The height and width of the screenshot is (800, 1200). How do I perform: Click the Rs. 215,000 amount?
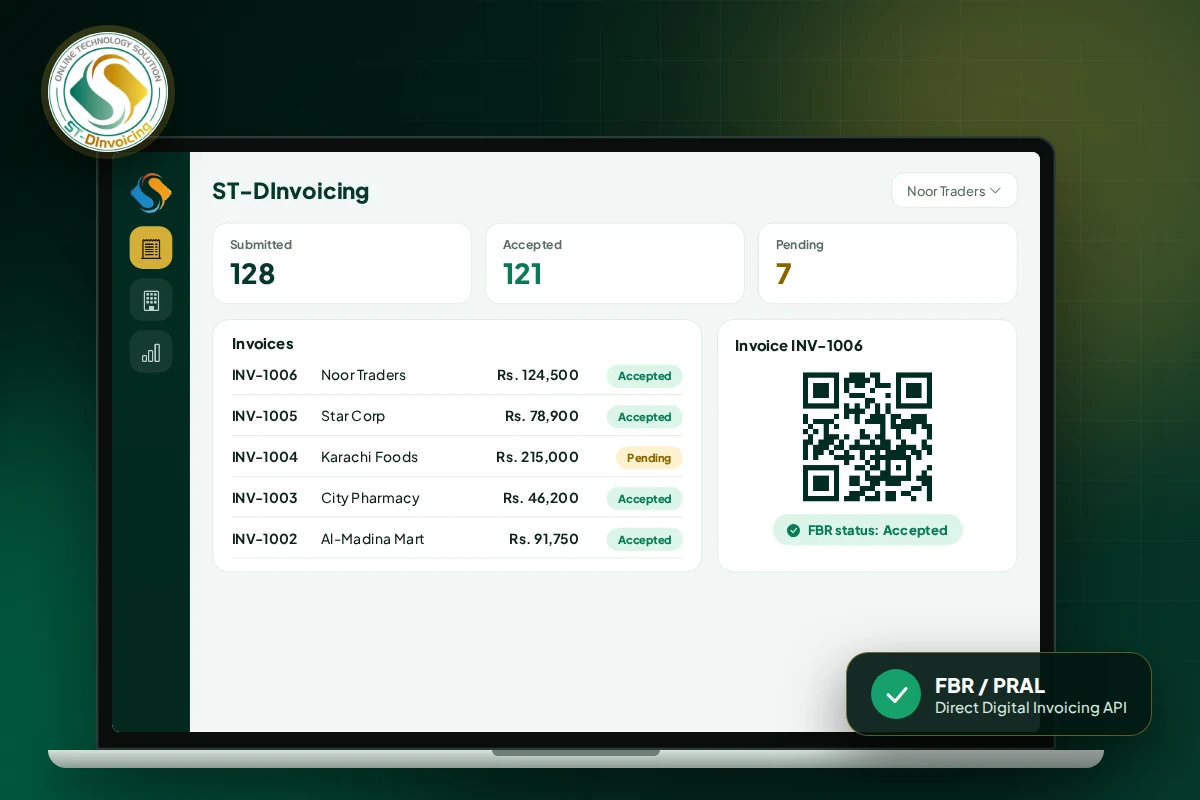(x=537, y=457)
